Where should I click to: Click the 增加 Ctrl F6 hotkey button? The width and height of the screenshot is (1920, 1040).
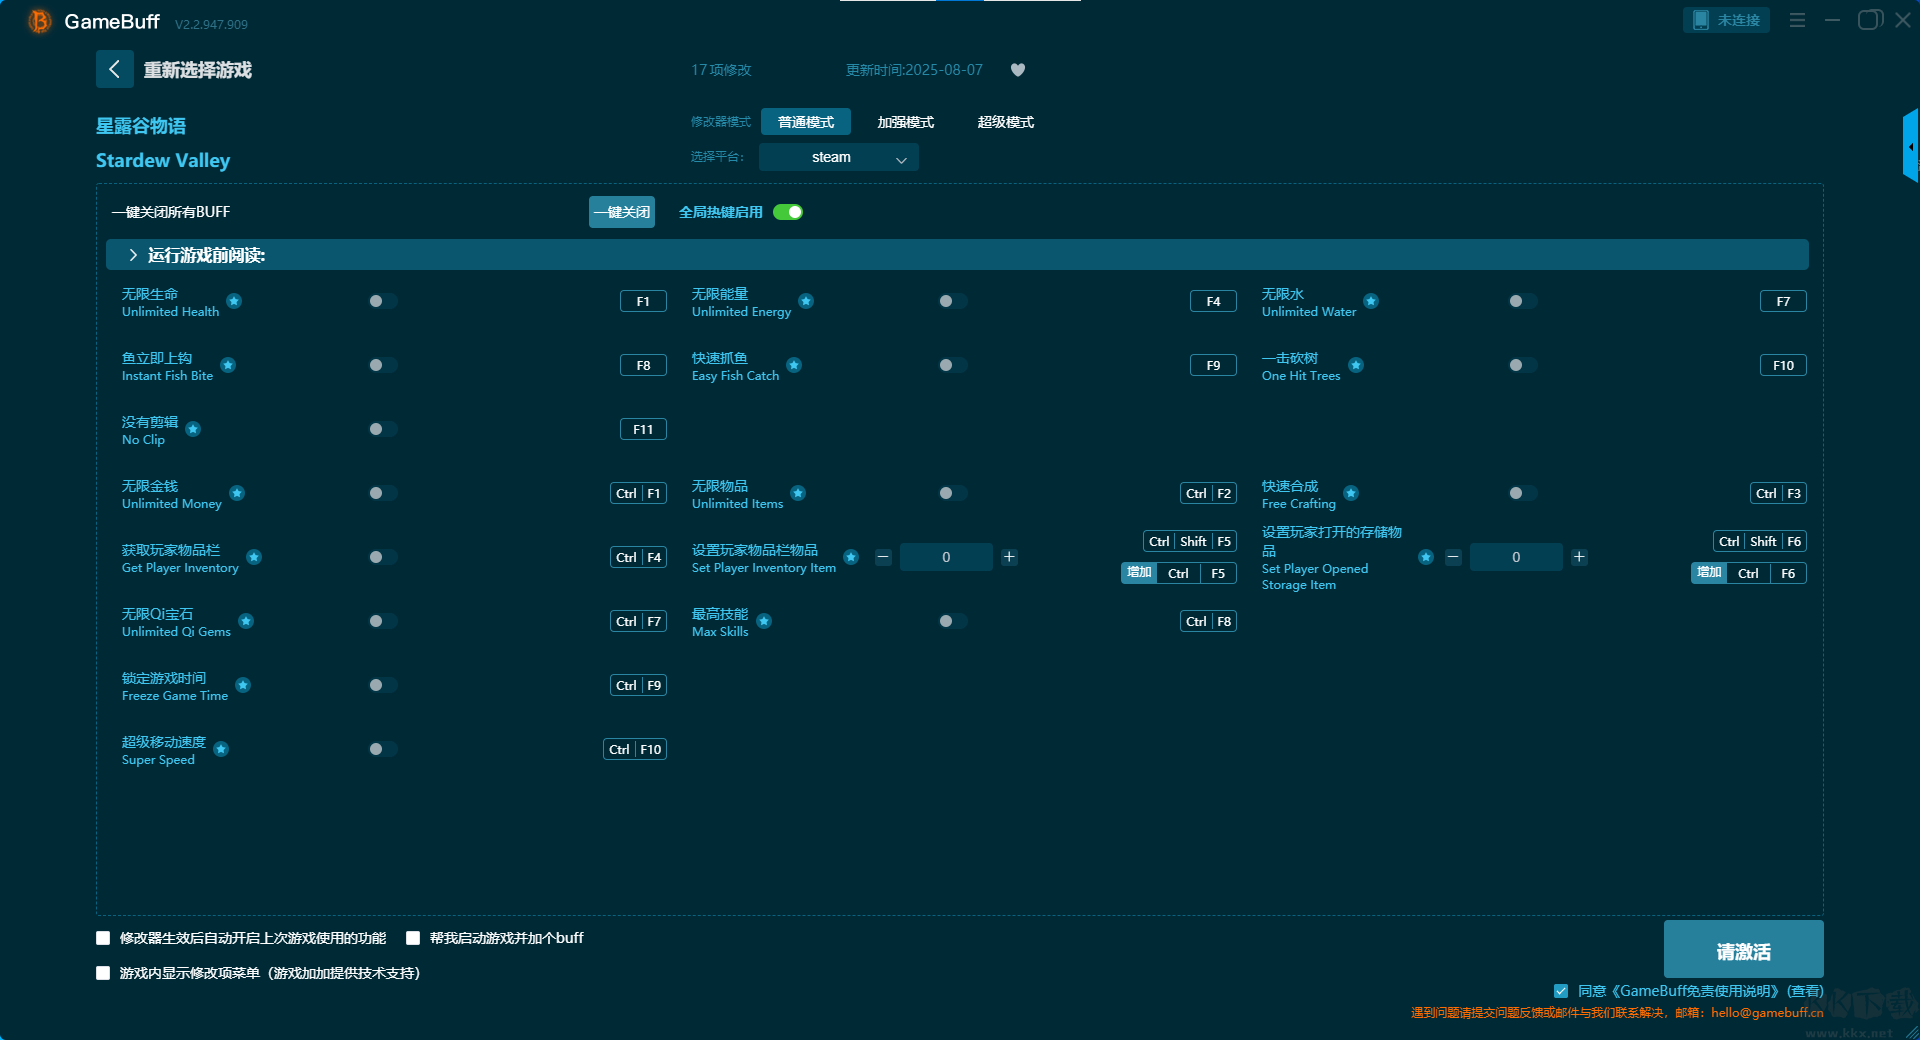[1749, 573]
